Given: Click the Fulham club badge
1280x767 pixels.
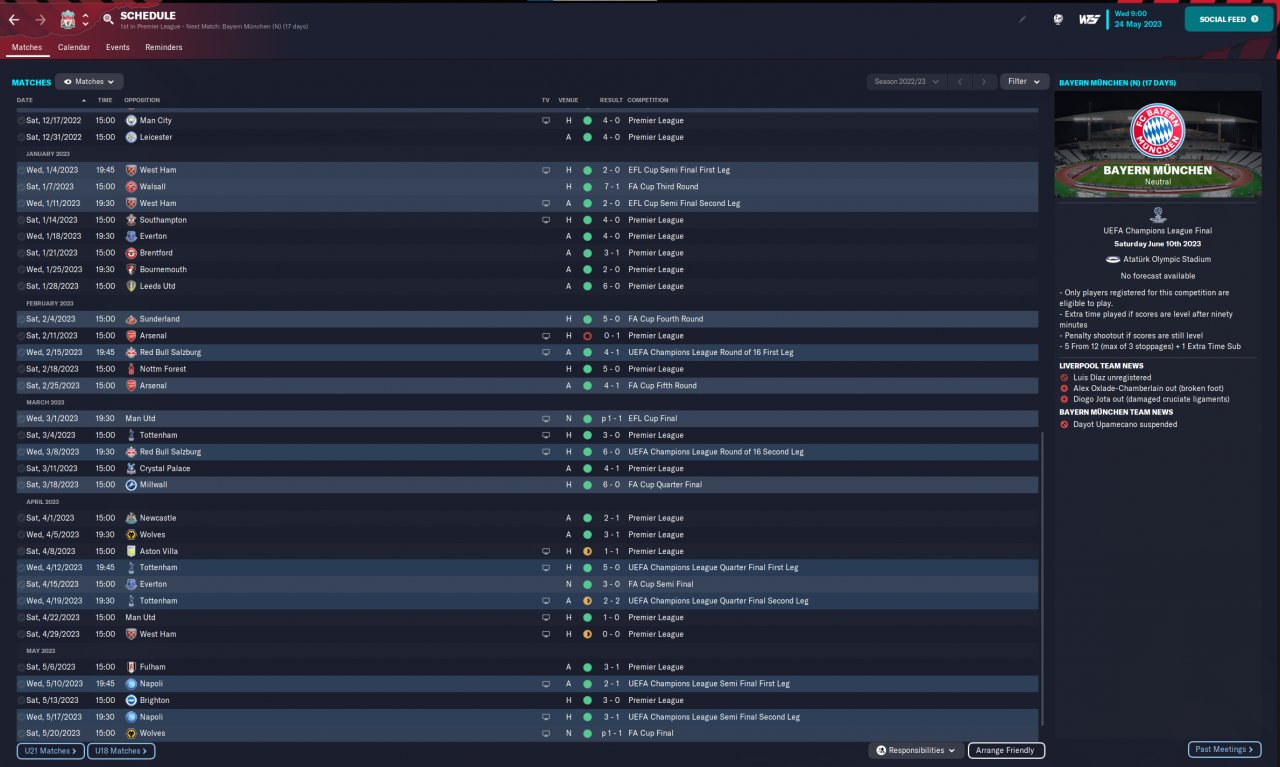Looking at the screenshot, I should pos(131,667).
